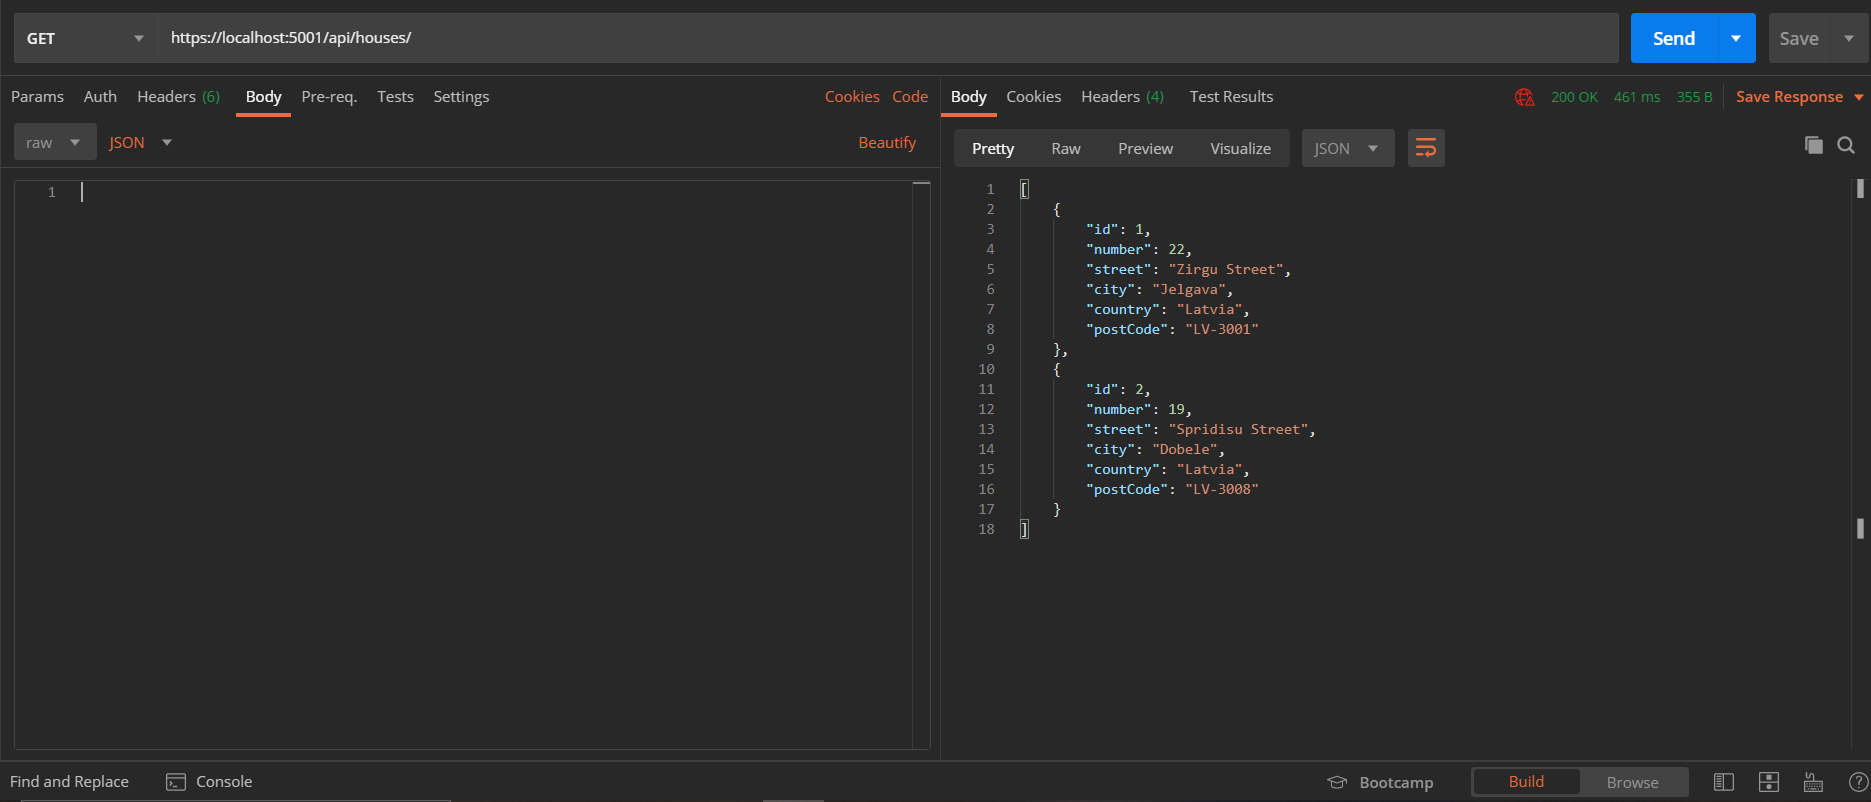Open the response Cookies tab
Screen dimensions: 1871x802
pos(1033,97)
